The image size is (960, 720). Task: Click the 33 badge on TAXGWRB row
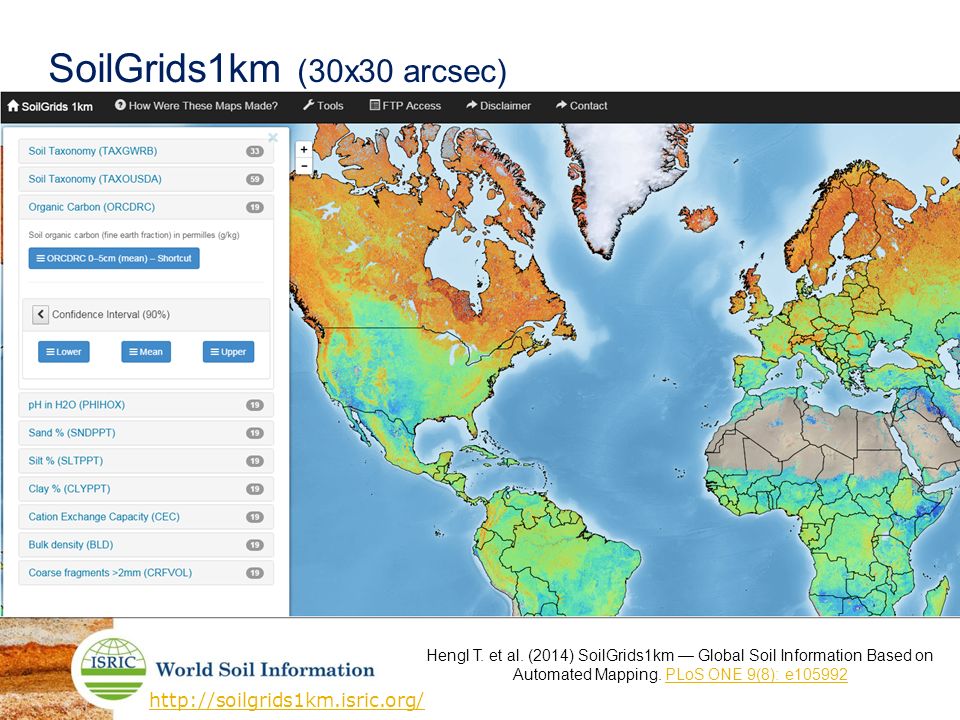pos(255,151)
